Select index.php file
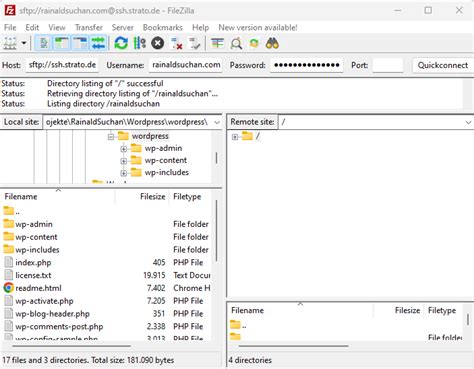This screenshot has width=474, height=369. (107, 263)
